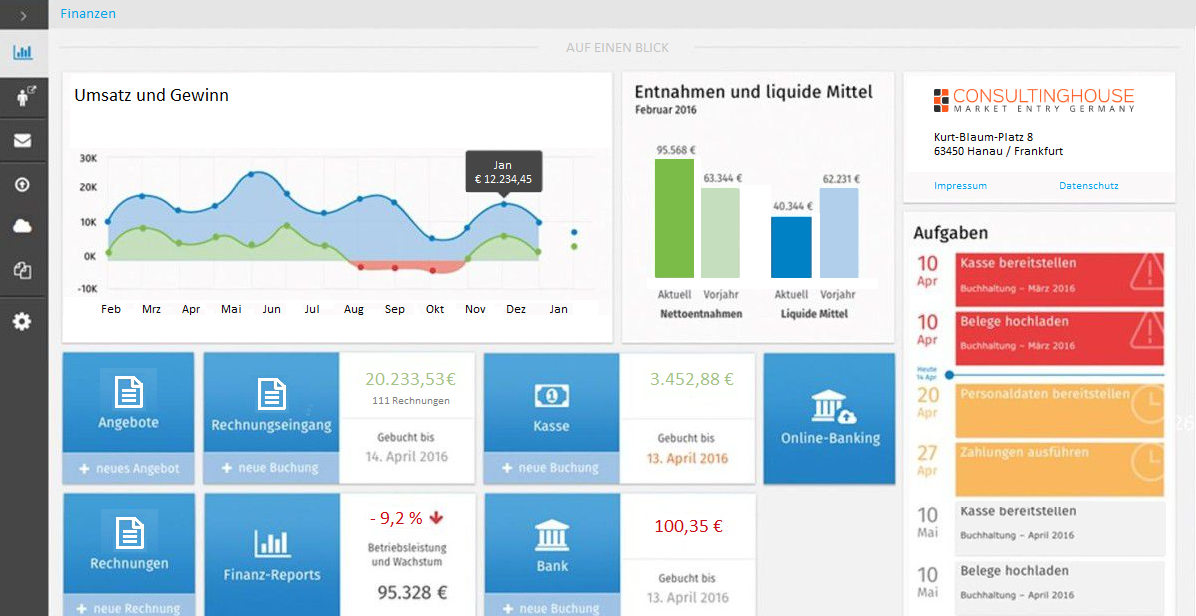
Task: Open Personaldaten bereitstellen task
Action: tap(1059, 410)
